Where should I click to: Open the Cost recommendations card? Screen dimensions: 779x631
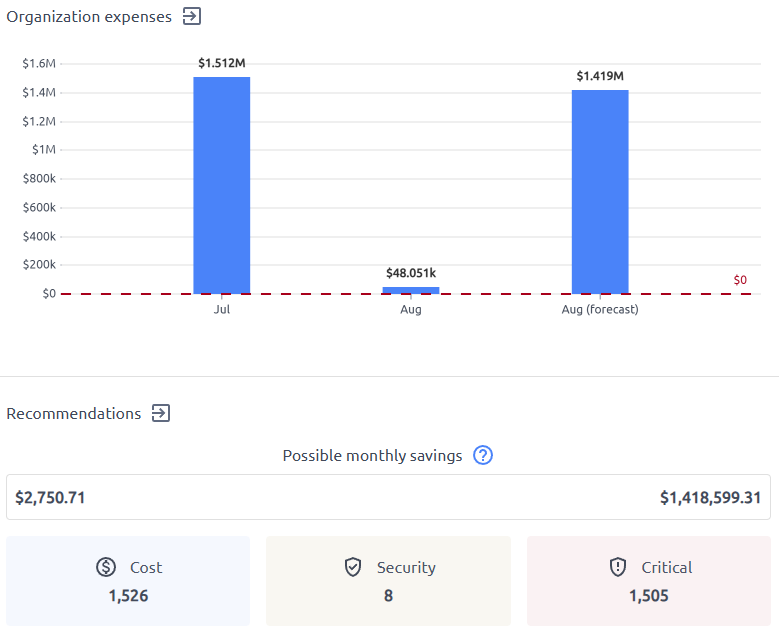128,581
